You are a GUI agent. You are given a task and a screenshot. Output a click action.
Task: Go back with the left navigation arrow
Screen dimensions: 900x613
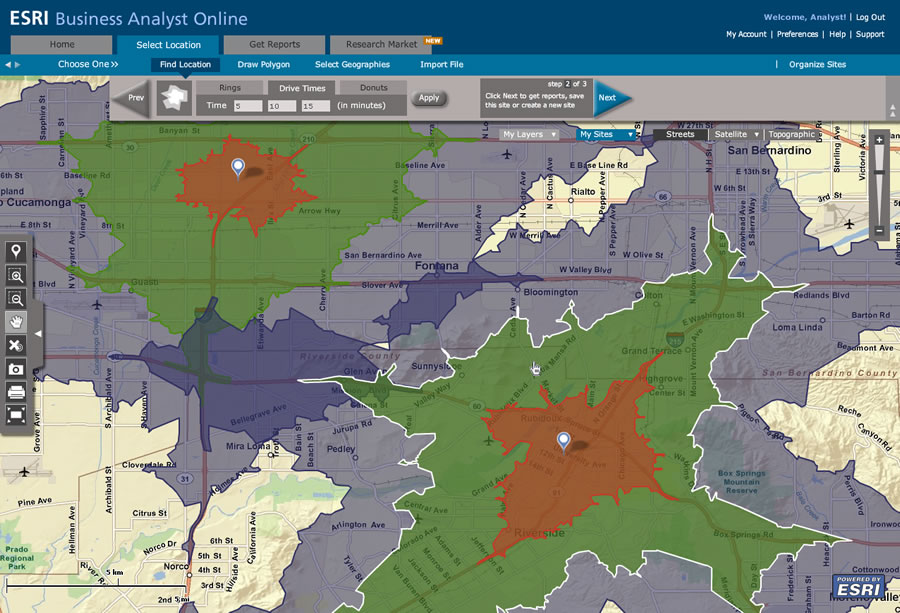pyautogui.click(x=7, y=65)
